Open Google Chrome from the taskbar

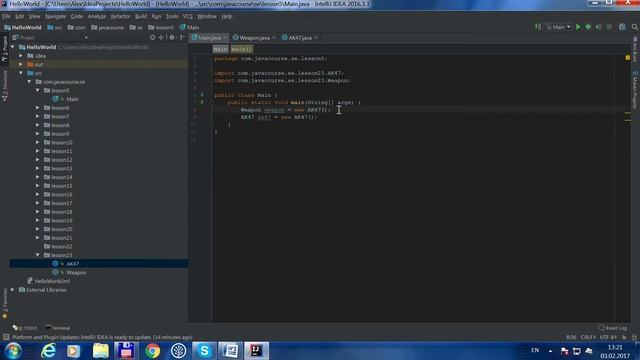point(152,351)
